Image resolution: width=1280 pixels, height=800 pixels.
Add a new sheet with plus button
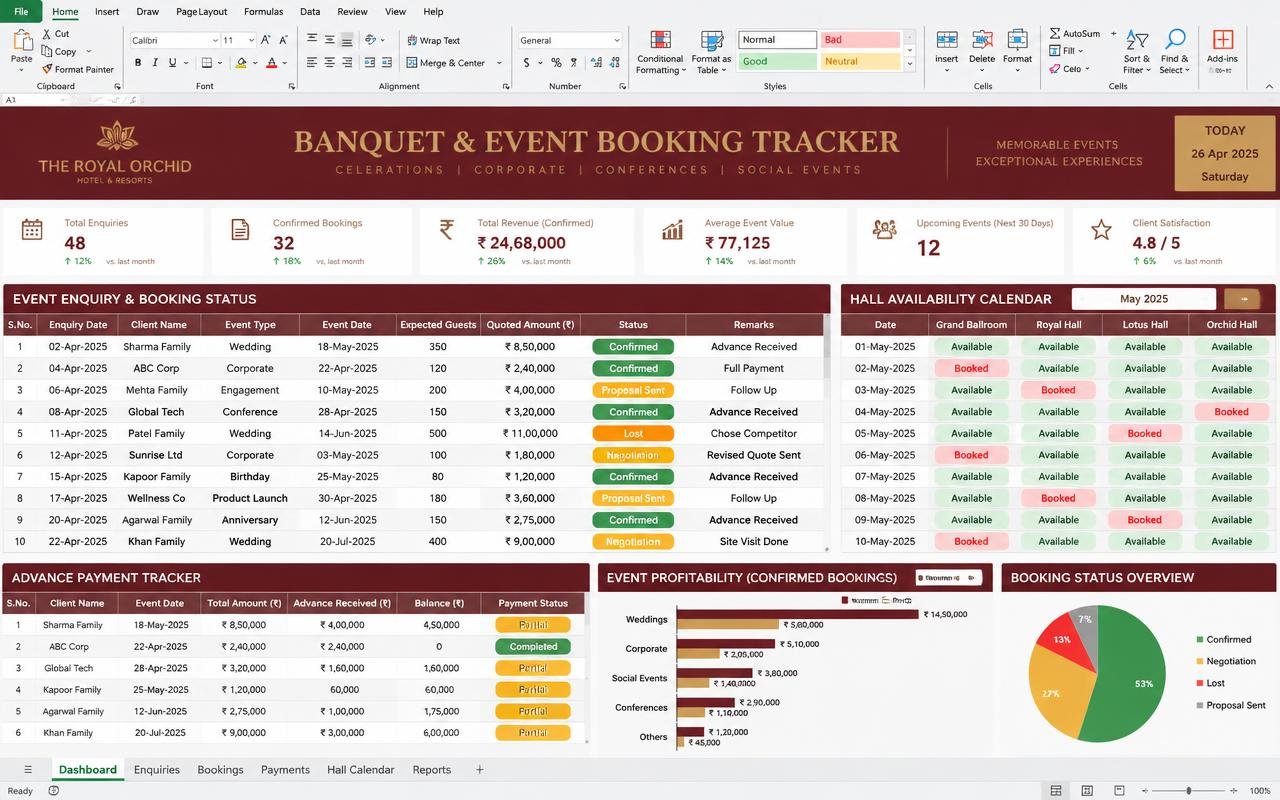(x=479, y=769)
